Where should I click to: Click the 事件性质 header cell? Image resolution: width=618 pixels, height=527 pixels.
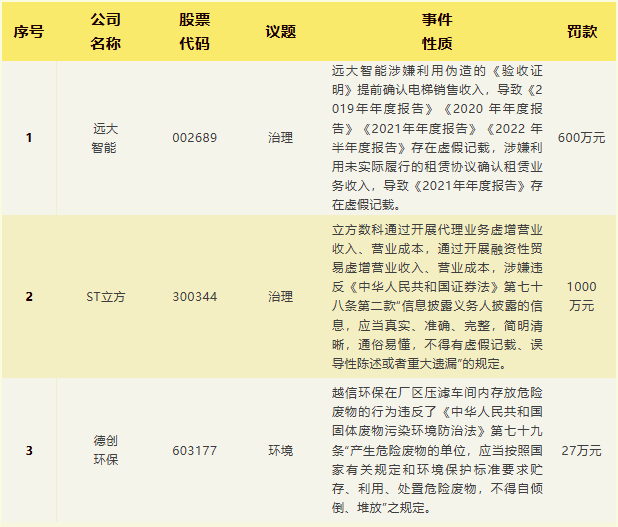coord(437,31)
